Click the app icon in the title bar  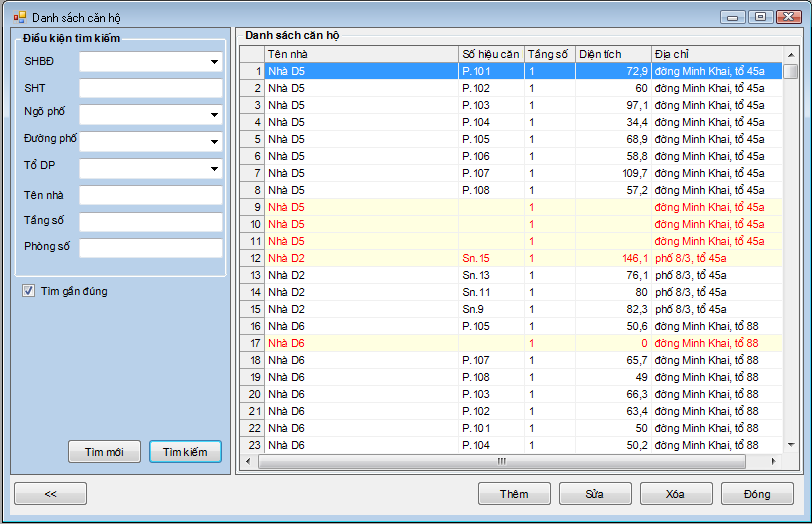click(x=19, y=17)
